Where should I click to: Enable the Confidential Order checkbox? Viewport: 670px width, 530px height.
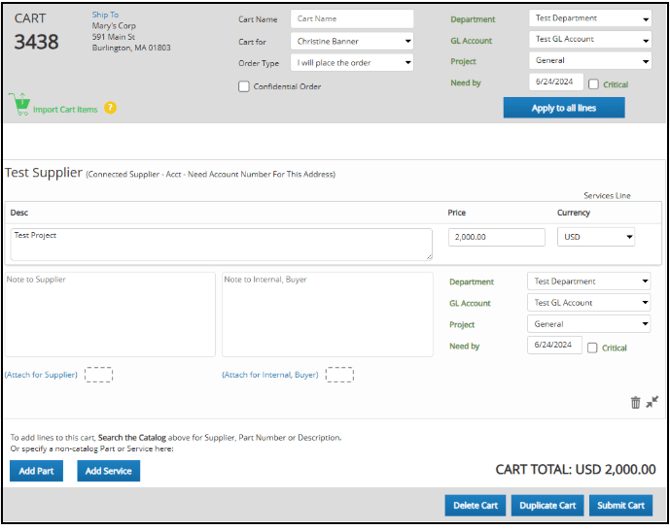[x=244, y=87]
